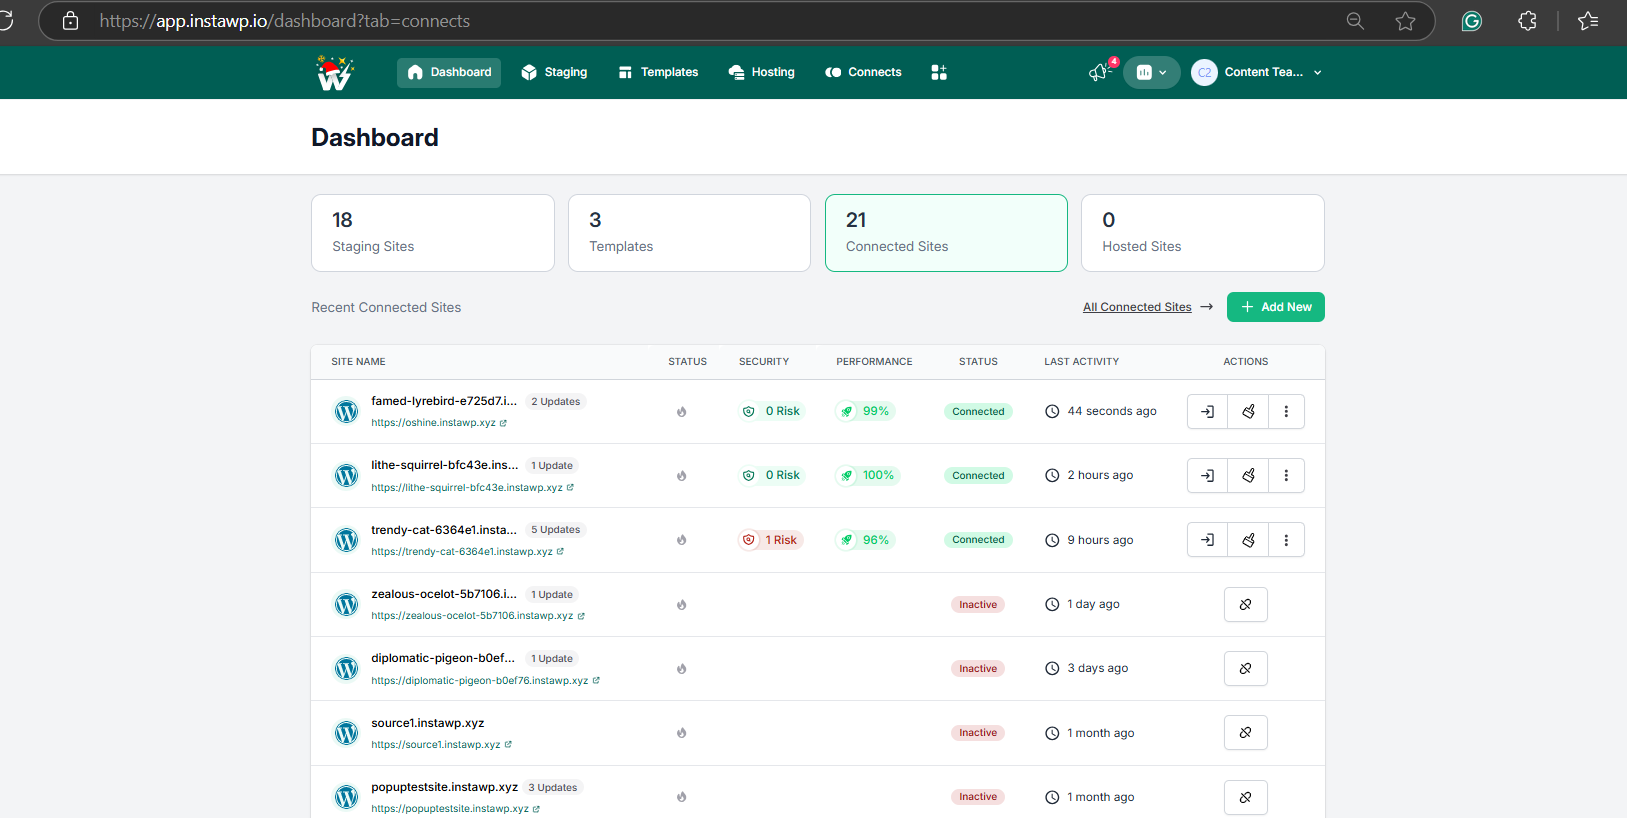Click the browser address bar URL
Screen dimensions: 1627x818
pyautogui.click(x=285, y=21)
